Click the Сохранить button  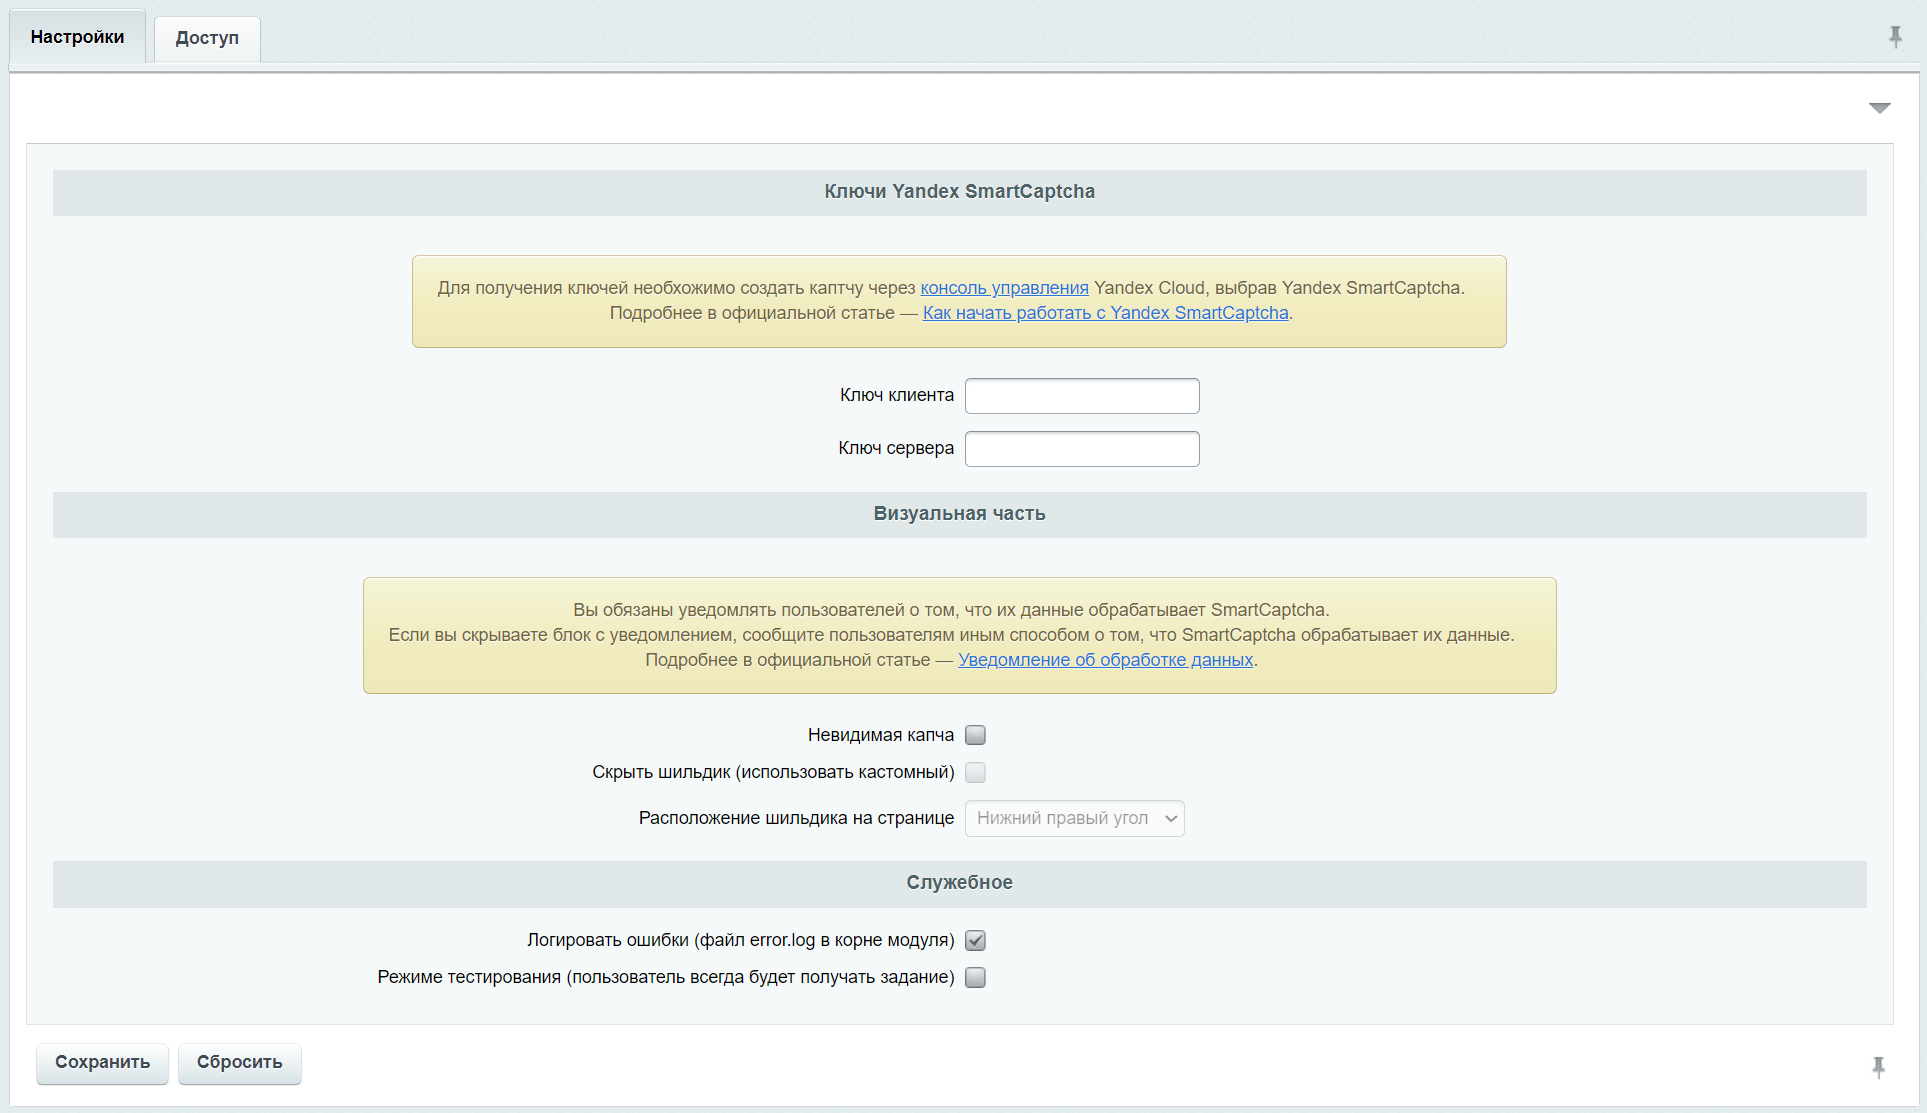pos(101,1063)
